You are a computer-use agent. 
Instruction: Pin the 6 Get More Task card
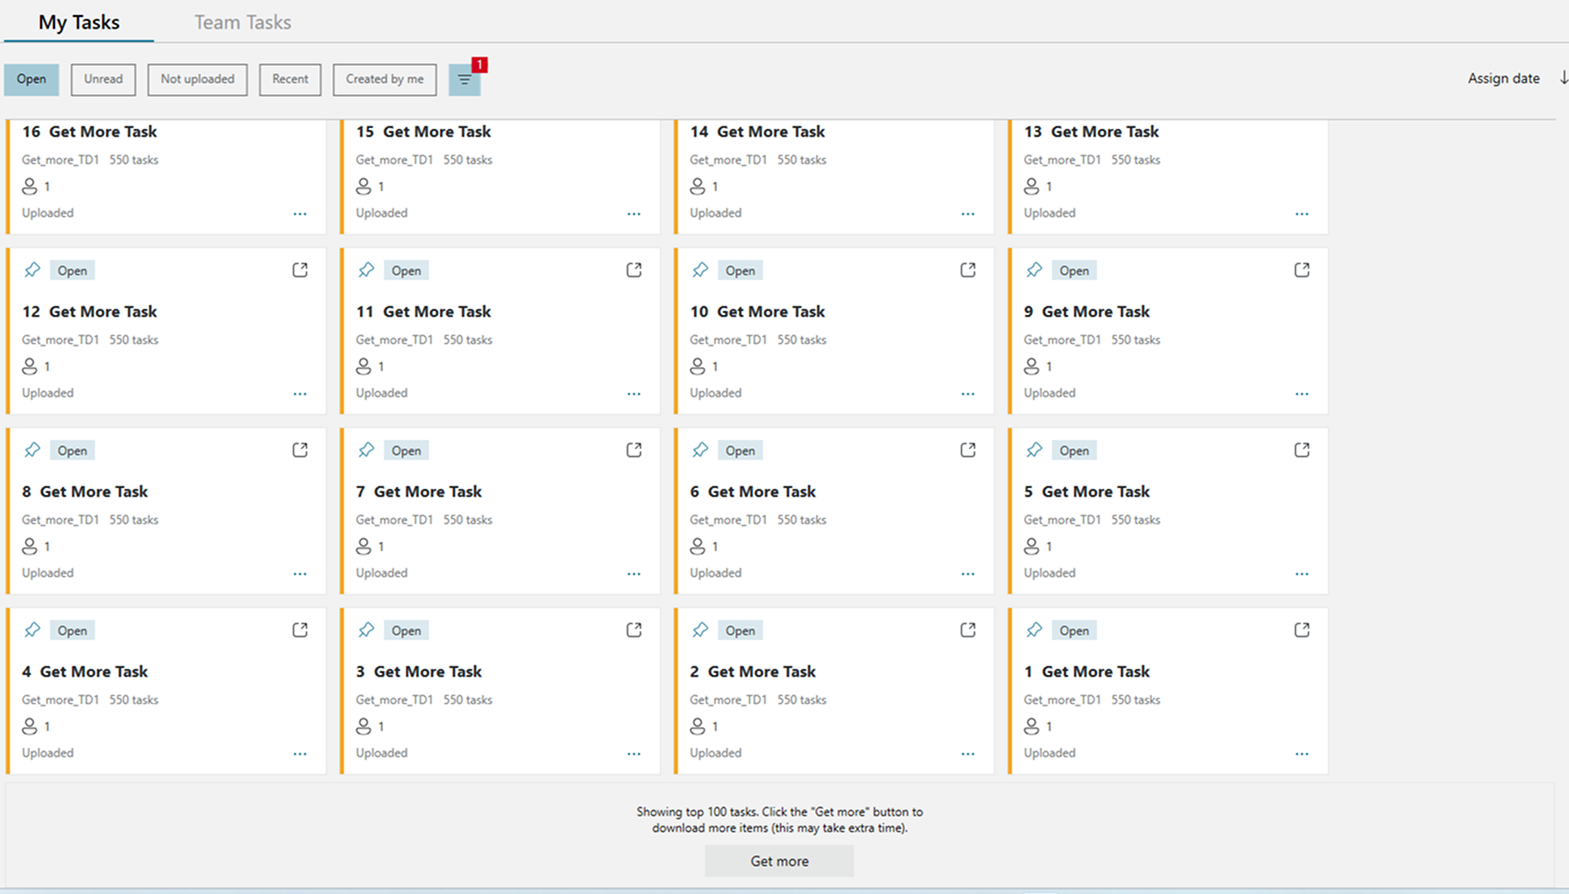point(700,450)
